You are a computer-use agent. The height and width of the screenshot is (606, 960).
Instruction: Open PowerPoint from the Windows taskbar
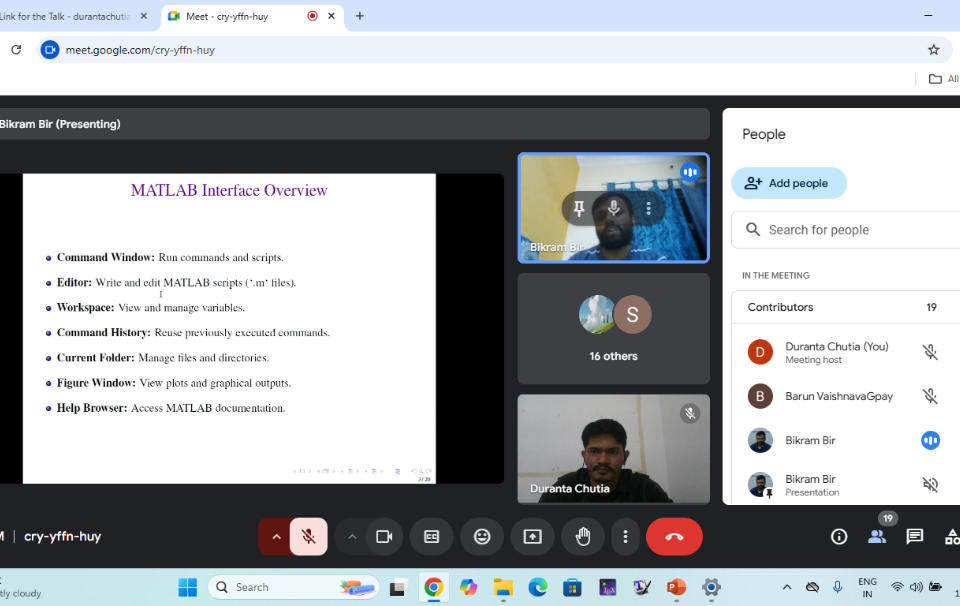676,587
